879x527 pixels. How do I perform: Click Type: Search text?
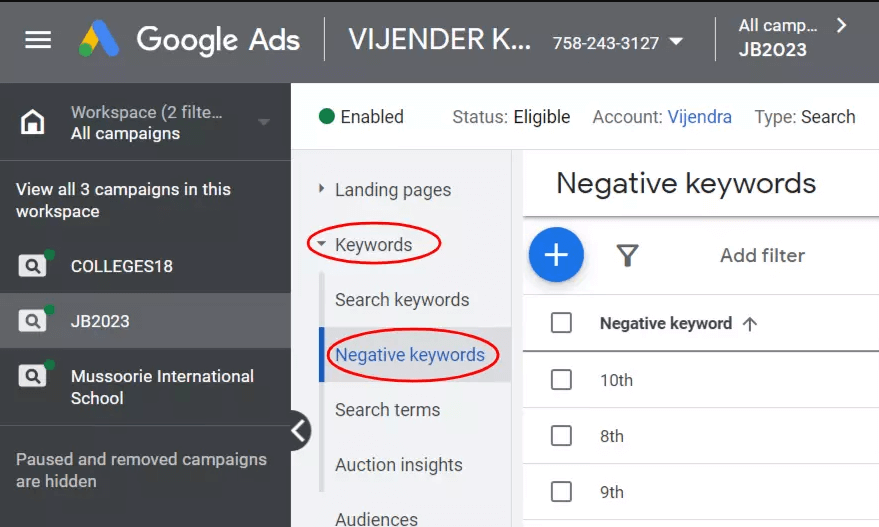(804, 117)
